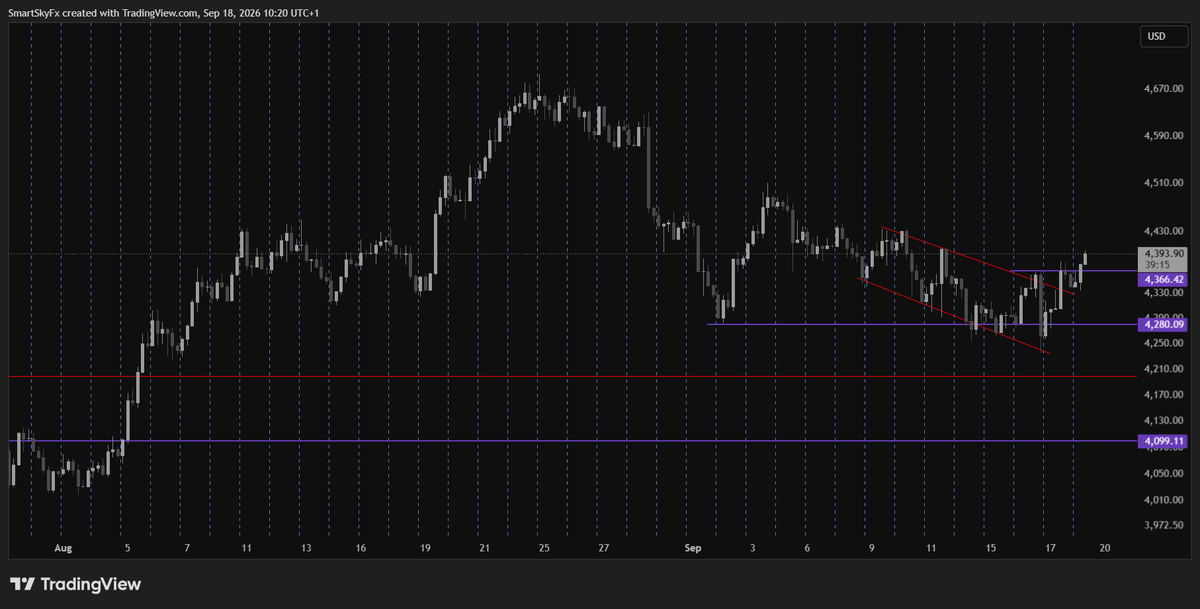Select the purple 4,099.11 price level label
The height and width of the screenshot is (609, 1200).
(x=1163, y=441)
